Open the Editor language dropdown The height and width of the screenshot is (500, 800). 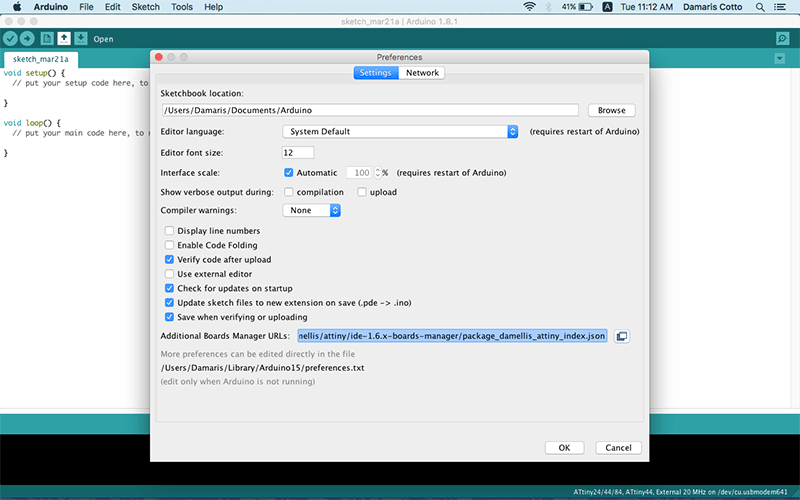tap(401, 132)
